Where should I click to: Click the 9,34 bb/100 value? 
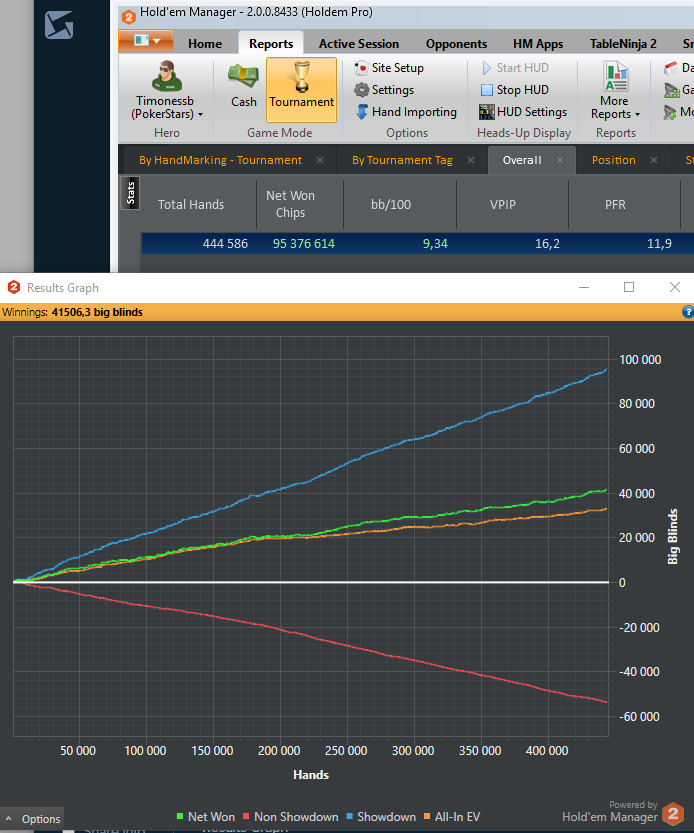pos(435,244)
